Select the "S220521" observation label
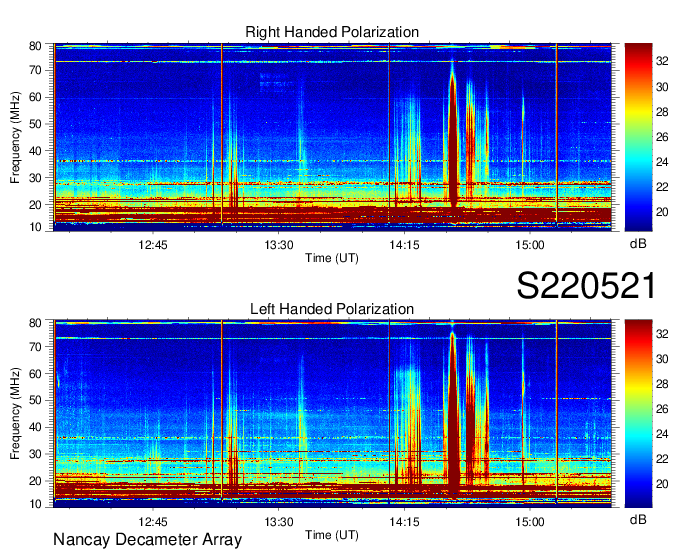 (x=586, y=286)
